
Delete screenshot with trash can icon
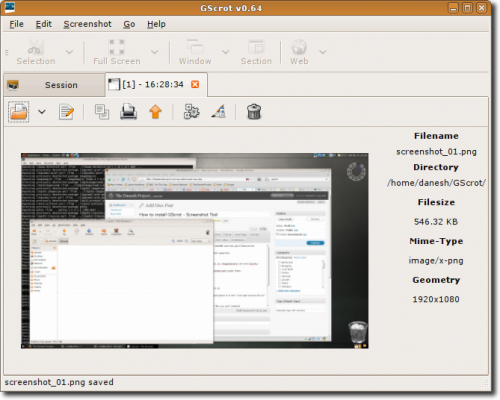pos(254,112)
